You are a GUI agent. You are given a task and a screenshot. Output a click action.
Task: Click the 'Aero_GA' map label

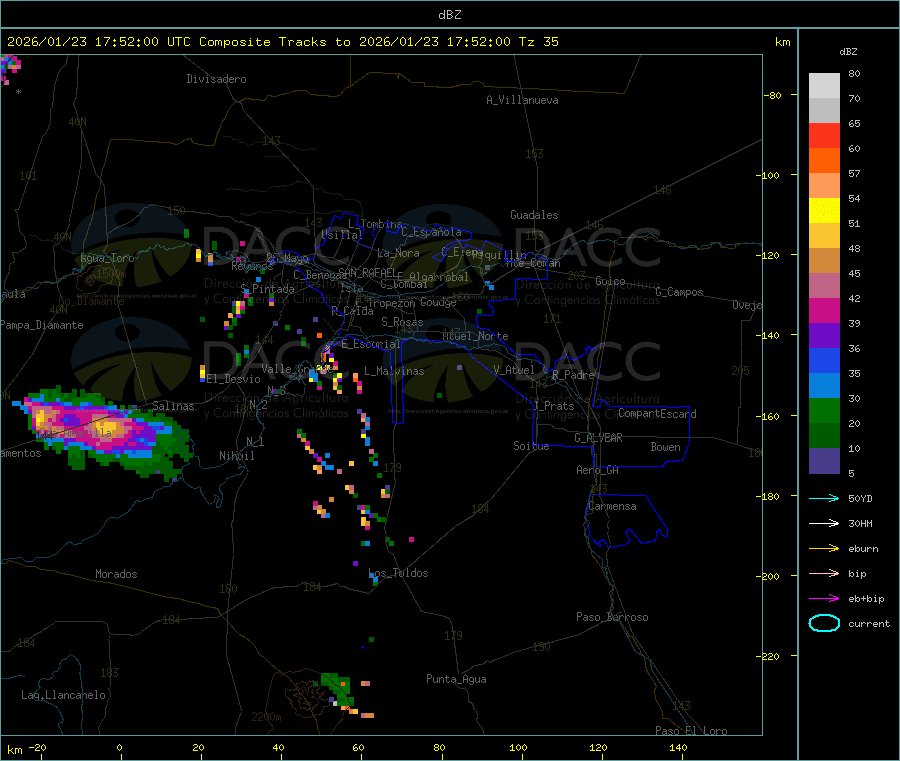[598, 470]
